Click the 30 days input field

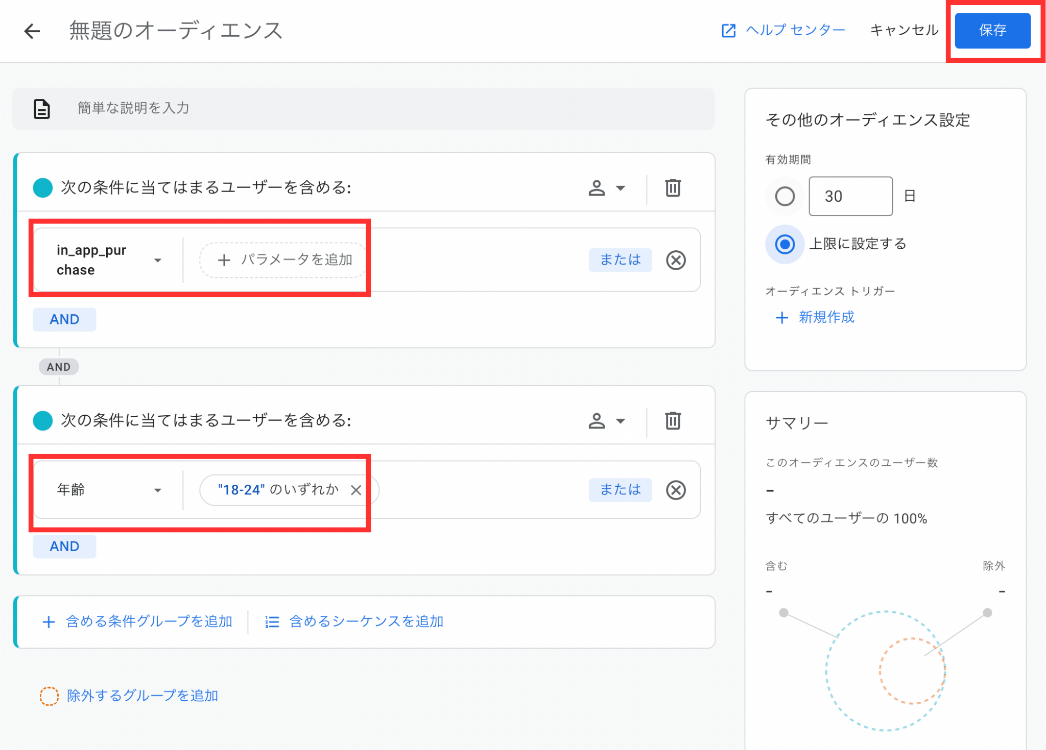click(x=851, y=196)
